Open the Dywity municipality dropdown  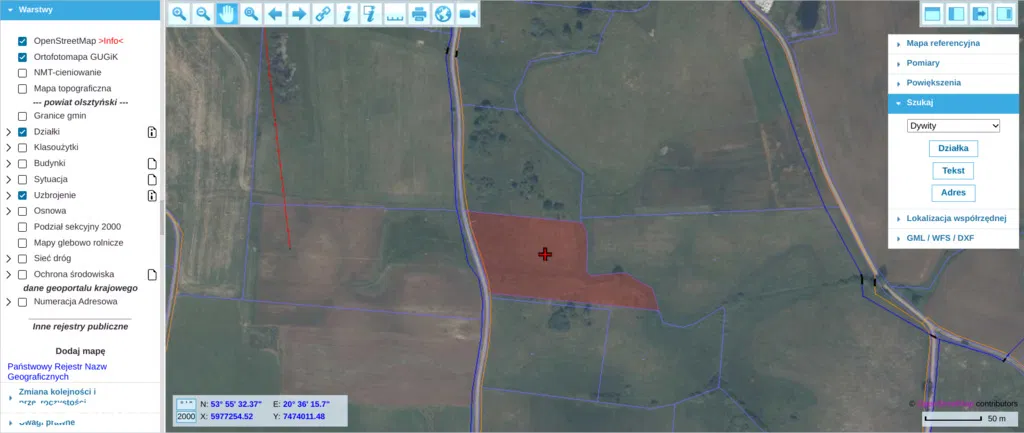[953, 126]
